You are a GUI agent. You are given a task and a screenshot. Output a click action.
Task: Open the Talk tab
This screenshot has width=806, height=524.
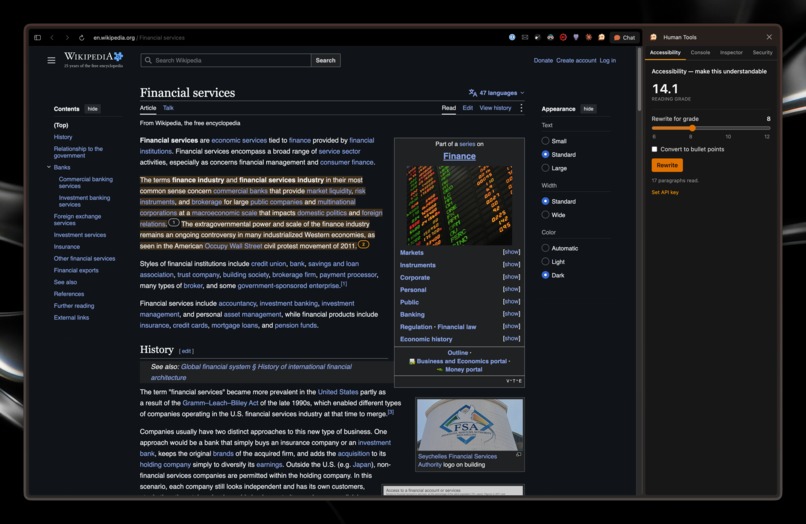point(168,108)
